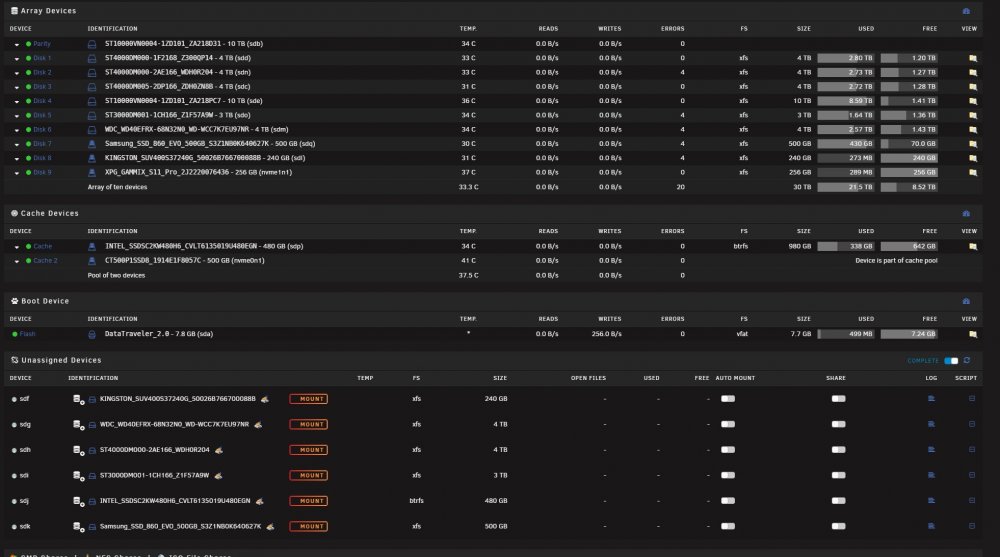Click the Array Devices section title
The height and width of the screenshot is (557, 1000).
point(48,11)
